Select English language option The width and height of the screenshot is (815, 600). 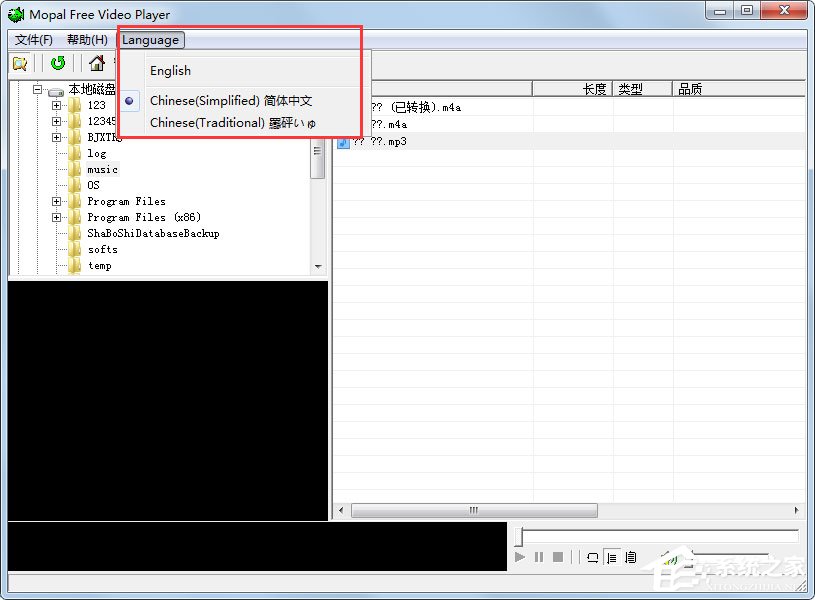(x=170, y=71)
